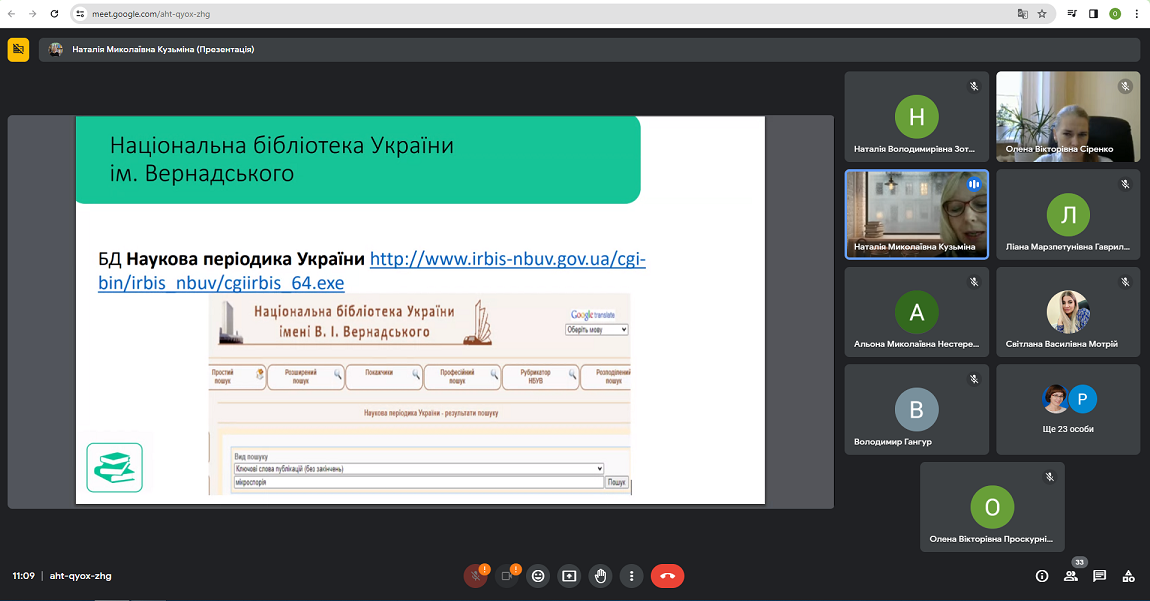This screenshot has width=1150, height=601.
Task: Select the Рубрикатор НБУВ tab on slide
Action: click(541, 376)
